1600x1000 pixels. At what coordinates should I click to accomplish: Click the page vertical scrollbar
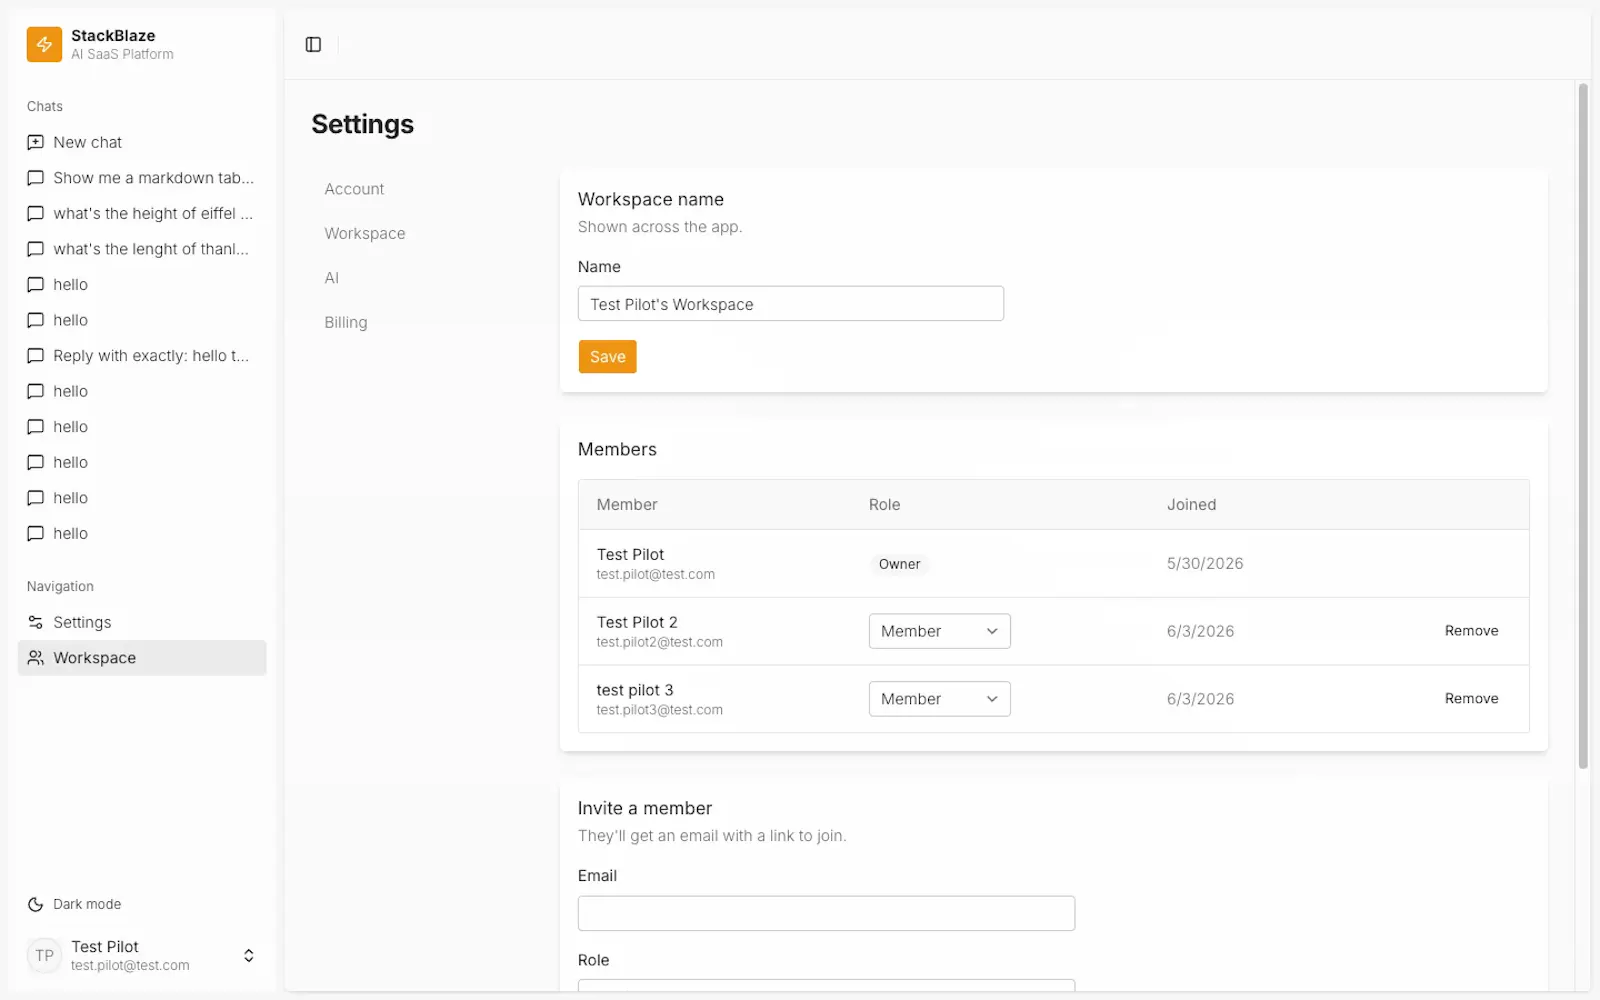(1583, 427)
